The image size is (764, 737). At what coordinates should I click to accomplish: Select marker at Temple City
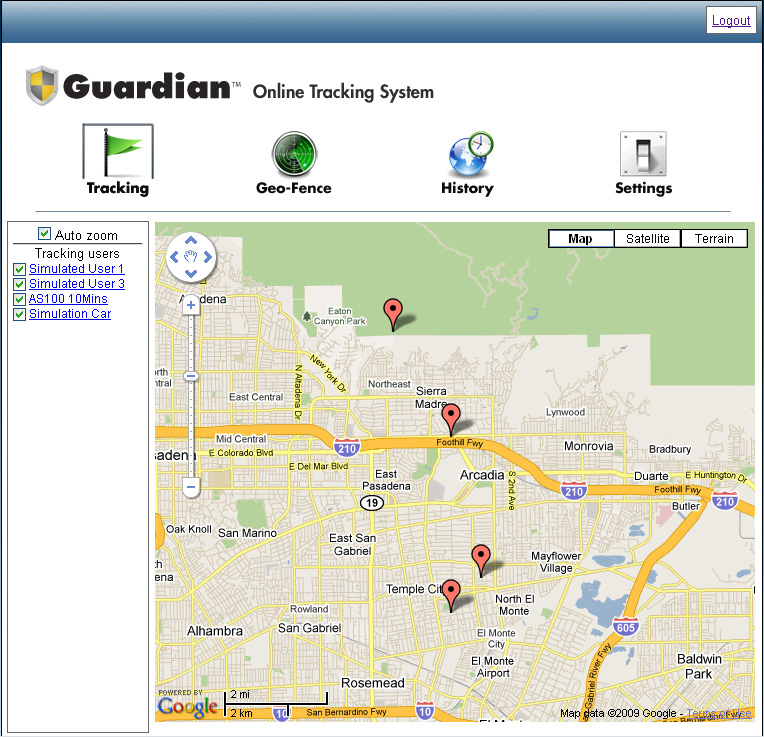click(x=451, y=595)
